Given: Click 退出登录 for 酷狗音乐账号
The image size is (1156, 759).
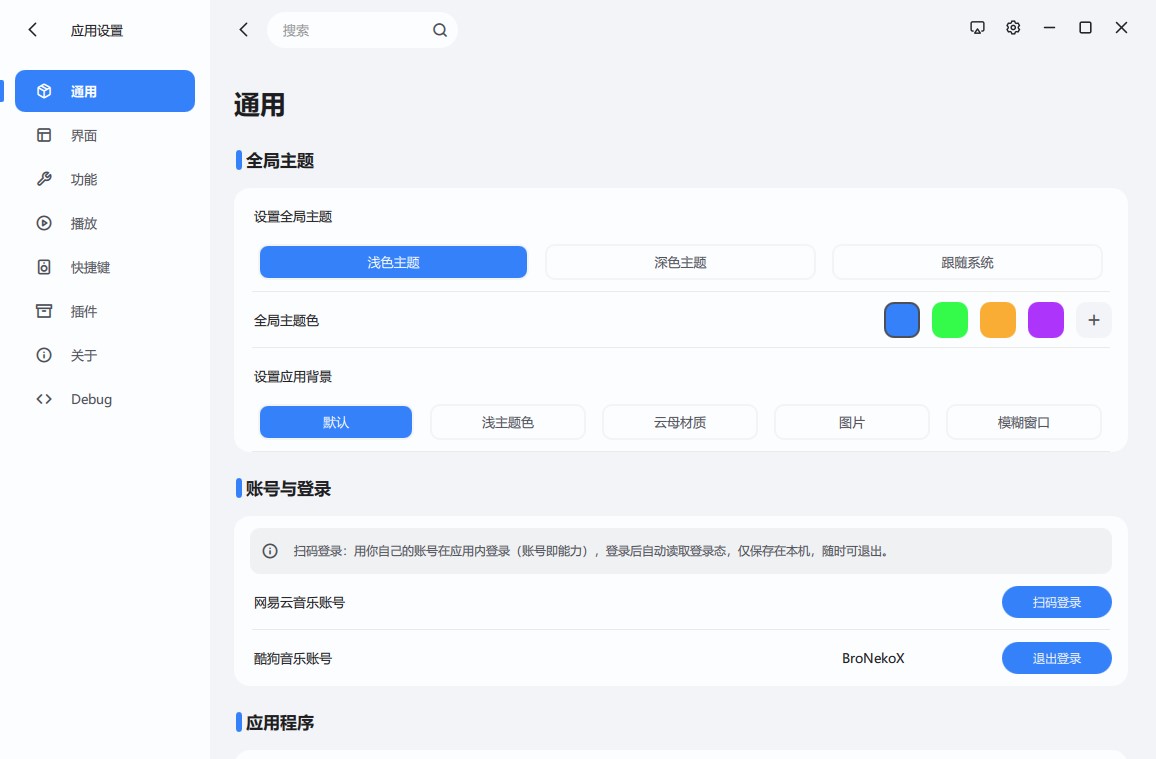Looking at the screenshot, I should 1056,658.
